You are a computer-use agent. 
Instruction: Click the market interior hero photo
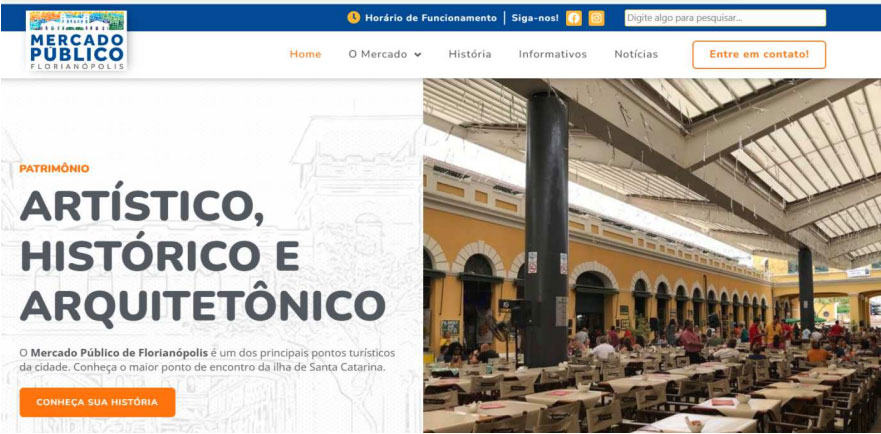(x=652, y=256)
